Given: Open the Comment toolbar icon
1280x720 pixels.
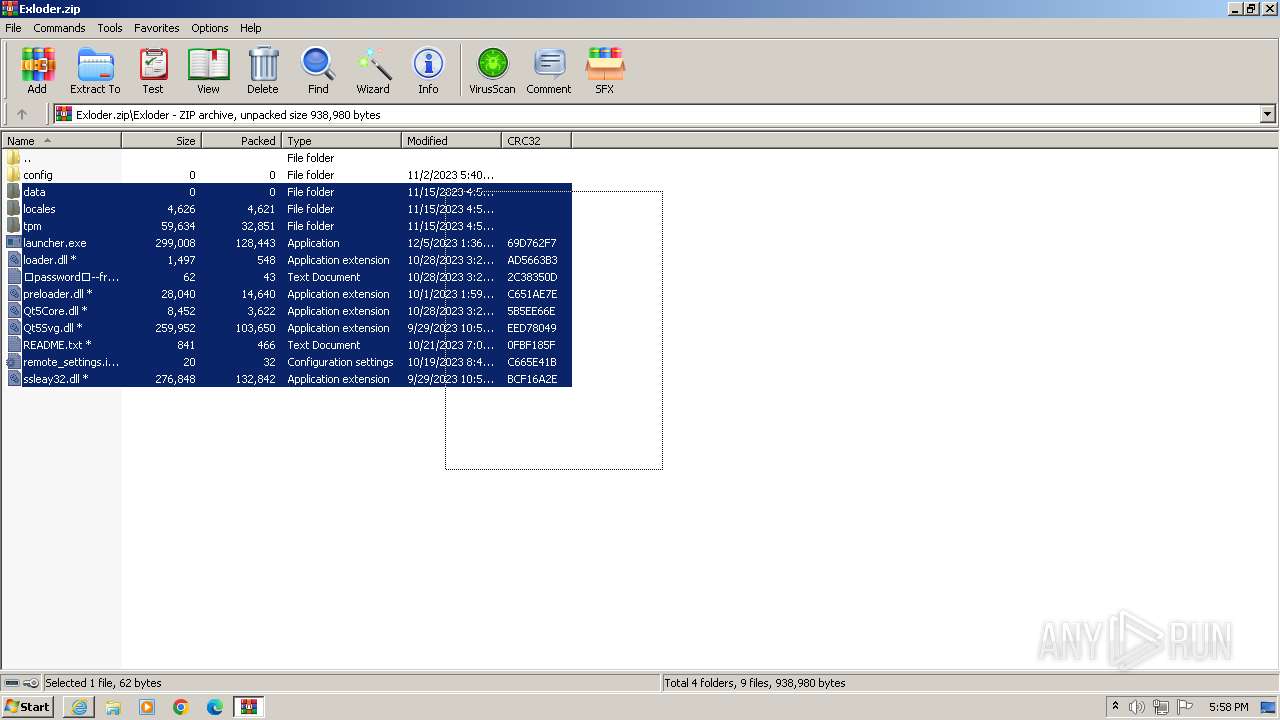Looking at the screenshot, I should tap(549, 70).
